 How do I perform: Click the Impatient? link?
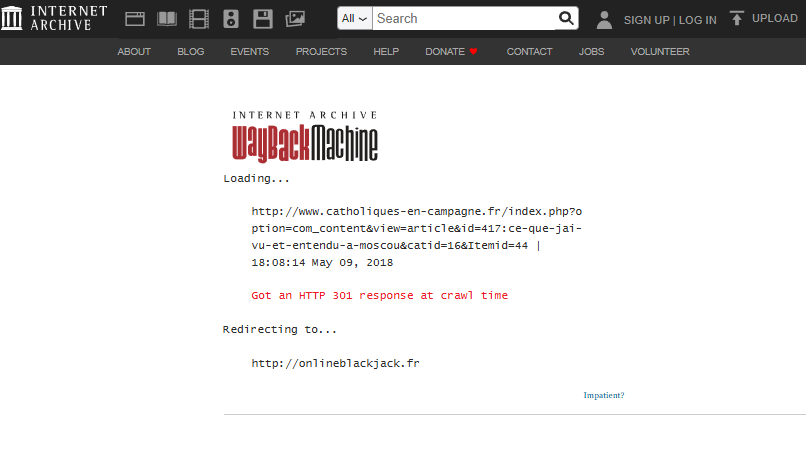603,395
